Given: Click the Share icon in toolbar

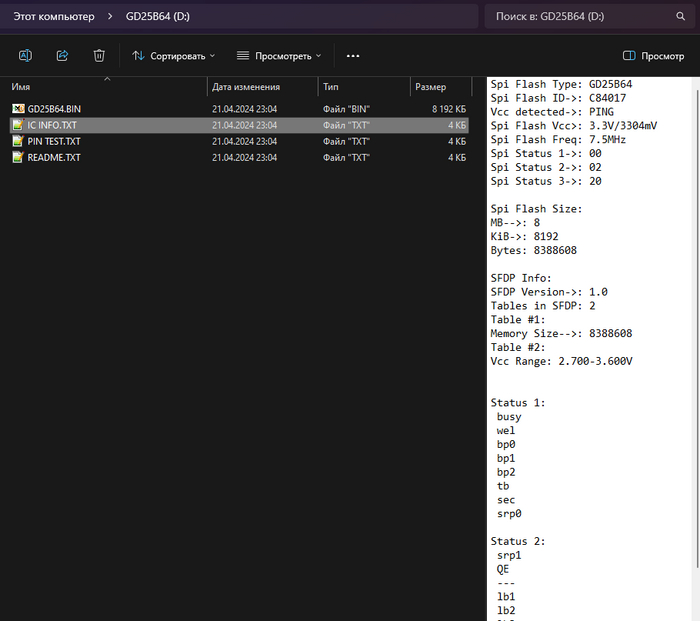Looking at the screenshot, I should click(62, 56).
